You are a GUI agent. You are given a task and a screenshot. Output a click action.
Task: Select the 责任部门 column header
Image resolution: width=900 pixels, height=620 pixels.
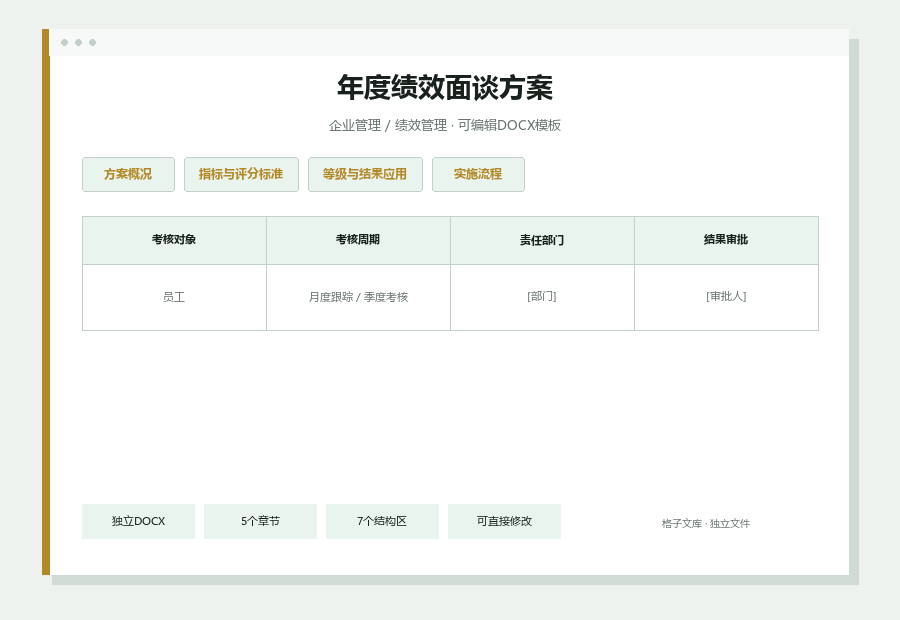tap(542, 240)
